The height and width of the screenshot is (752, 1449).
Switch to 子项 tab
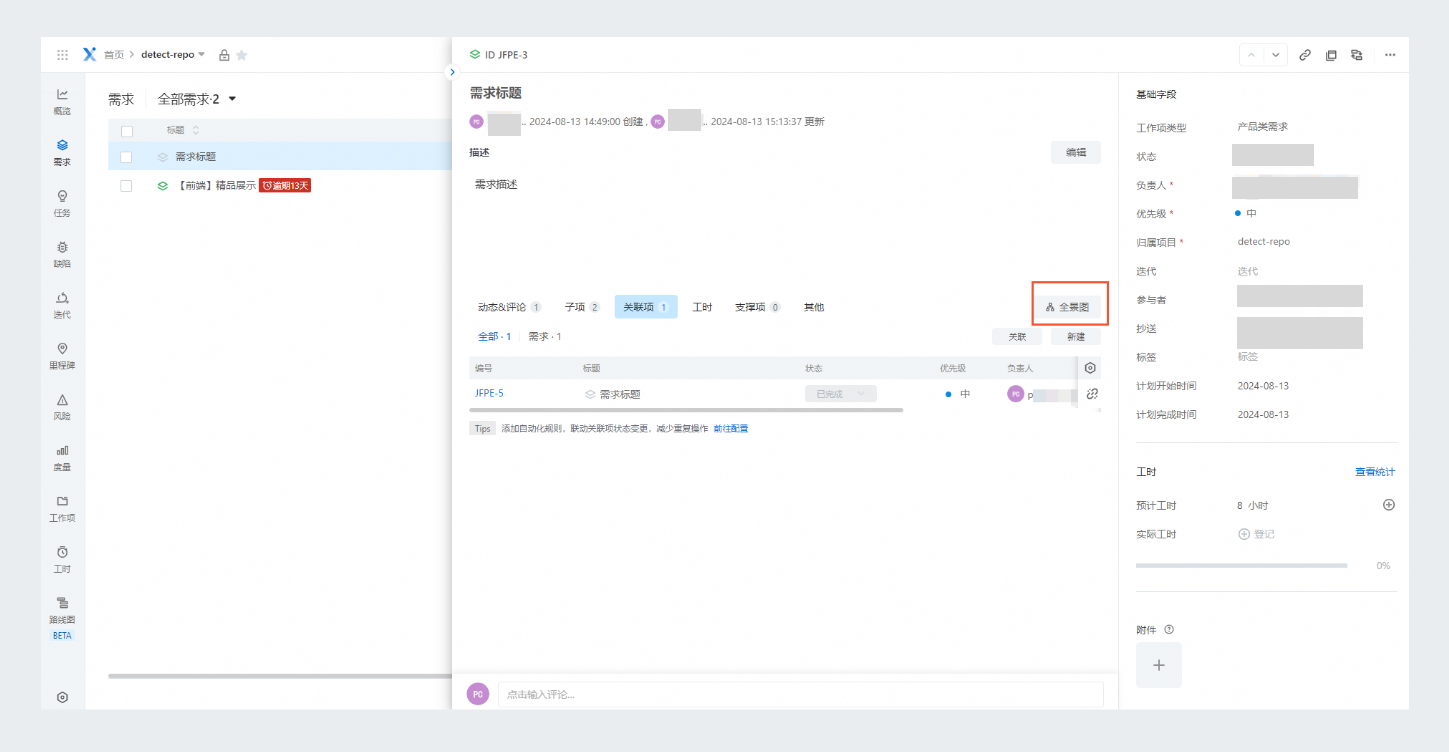582,307
